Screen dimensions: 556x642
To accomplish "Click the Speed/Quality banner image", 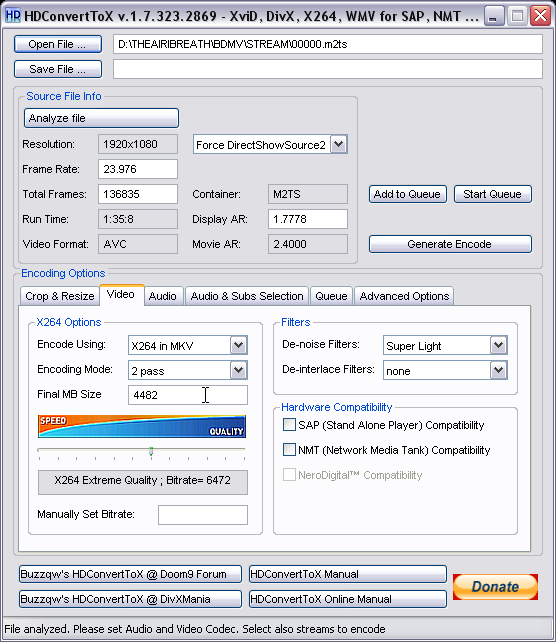I will pyautogui.click(x=142, y=426).
